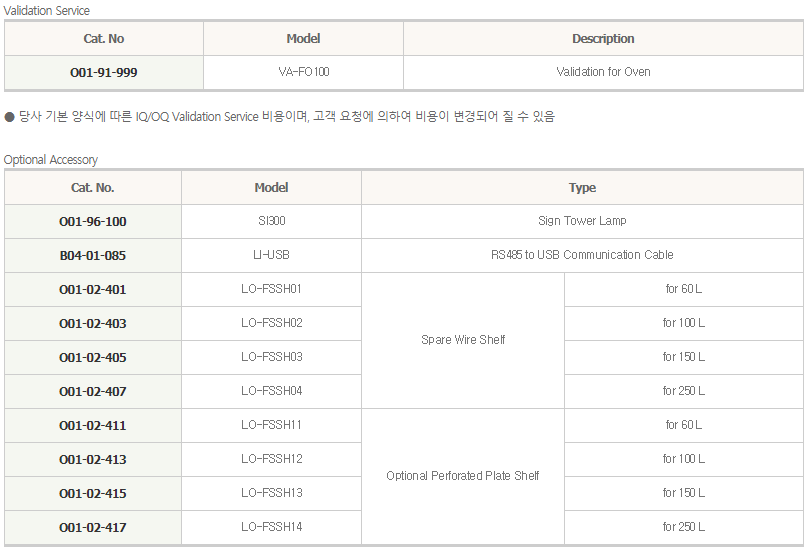Click model LO-FSSH11
The image size is (812, 555).
tap(271, 425)
